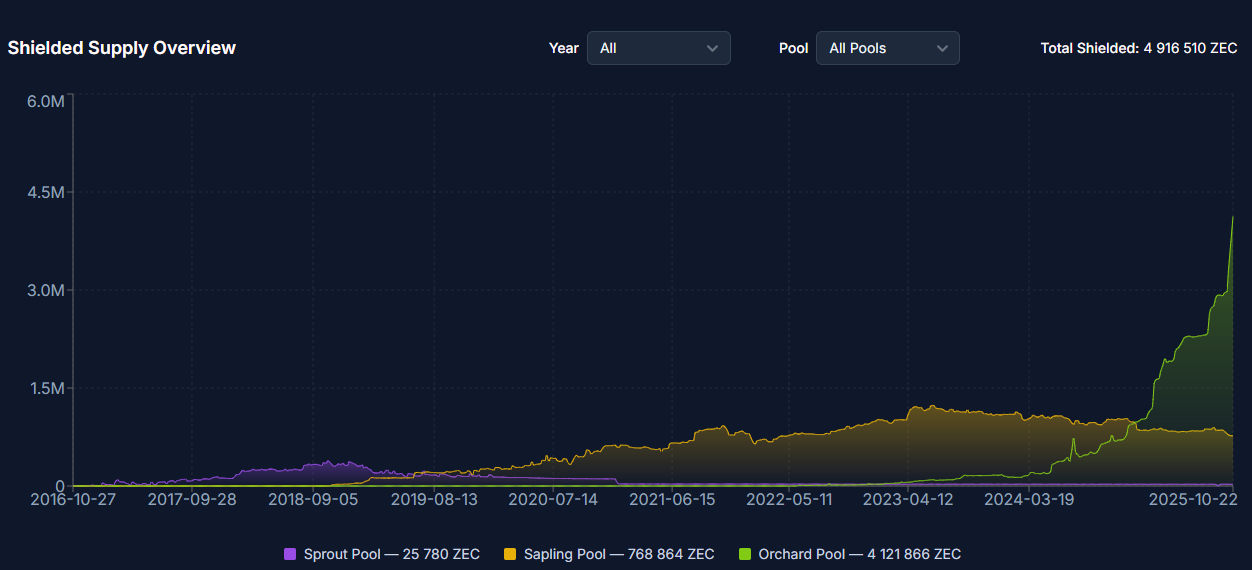Select the 2023-04-12 date on the x-axis
Screen dimensions: 1252x570
pyautogui.click(x=909, y=499)
